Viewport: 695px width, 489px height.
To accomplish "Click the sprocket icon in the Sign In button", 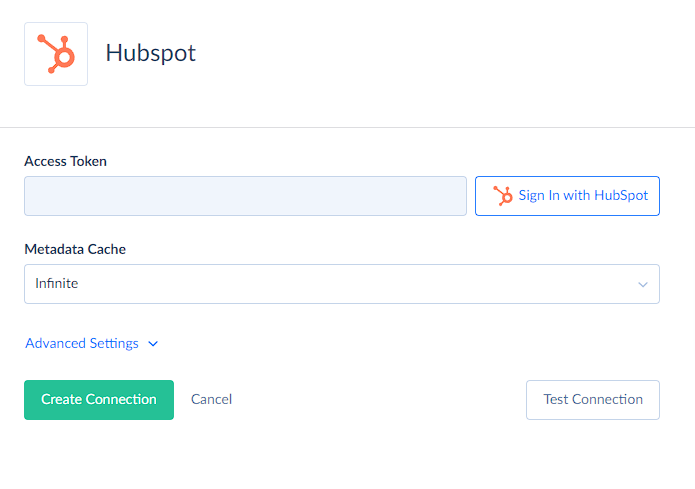I will [503, 196].
